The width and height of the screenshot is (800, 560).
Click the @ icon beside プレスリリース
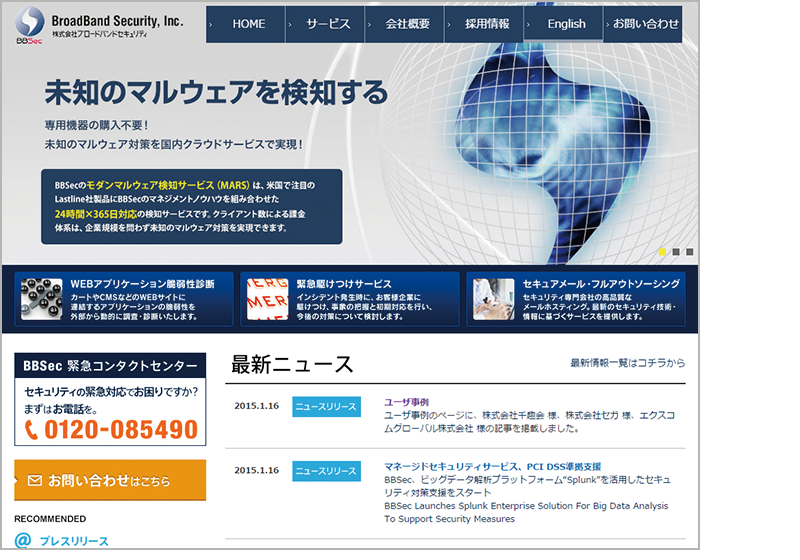pos(23,540)
